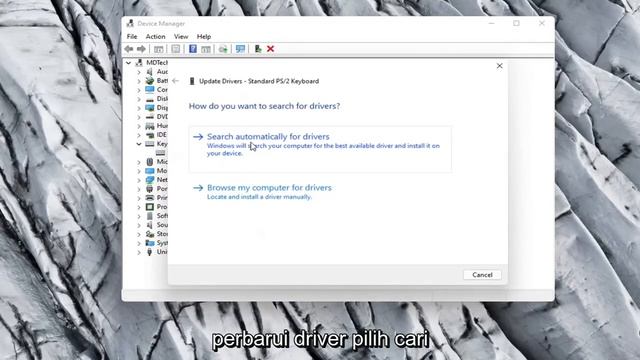Screen dimensions: 640x360
Task: Click the Batteries category icon
Action: (x=150, y=81)
